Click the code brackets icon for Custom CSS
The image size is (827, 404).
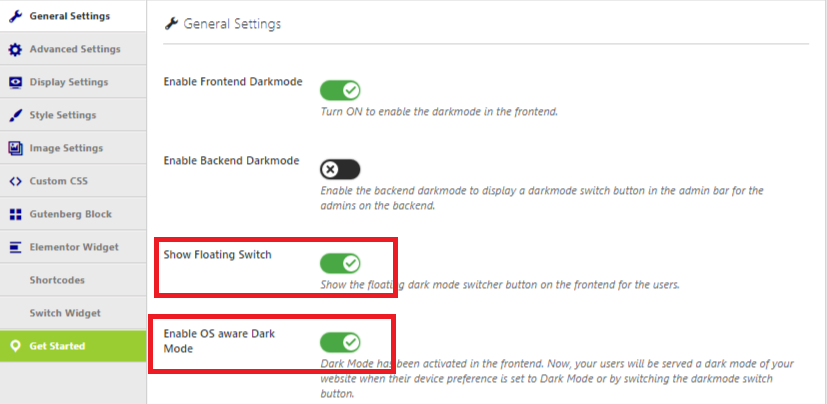pyautogui.click(x=15, y=181)
